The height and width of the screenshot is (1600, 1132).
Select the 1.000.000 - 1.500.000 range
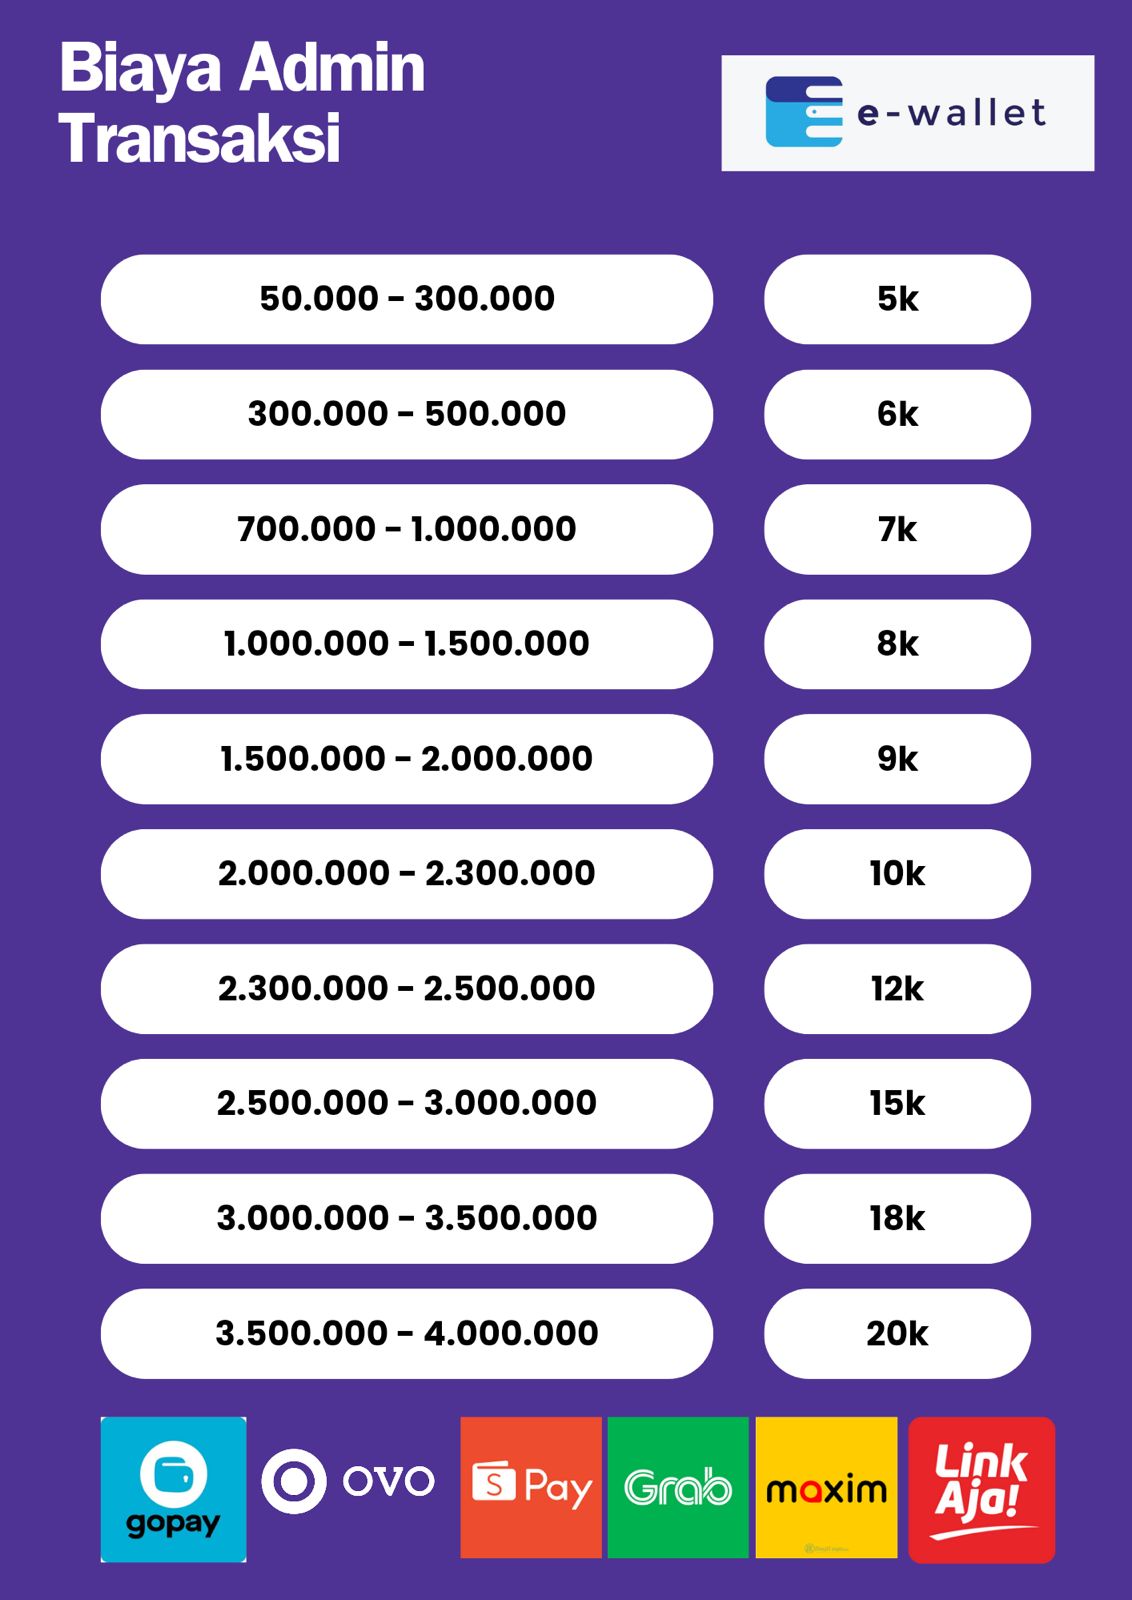[x=406, y=644]
